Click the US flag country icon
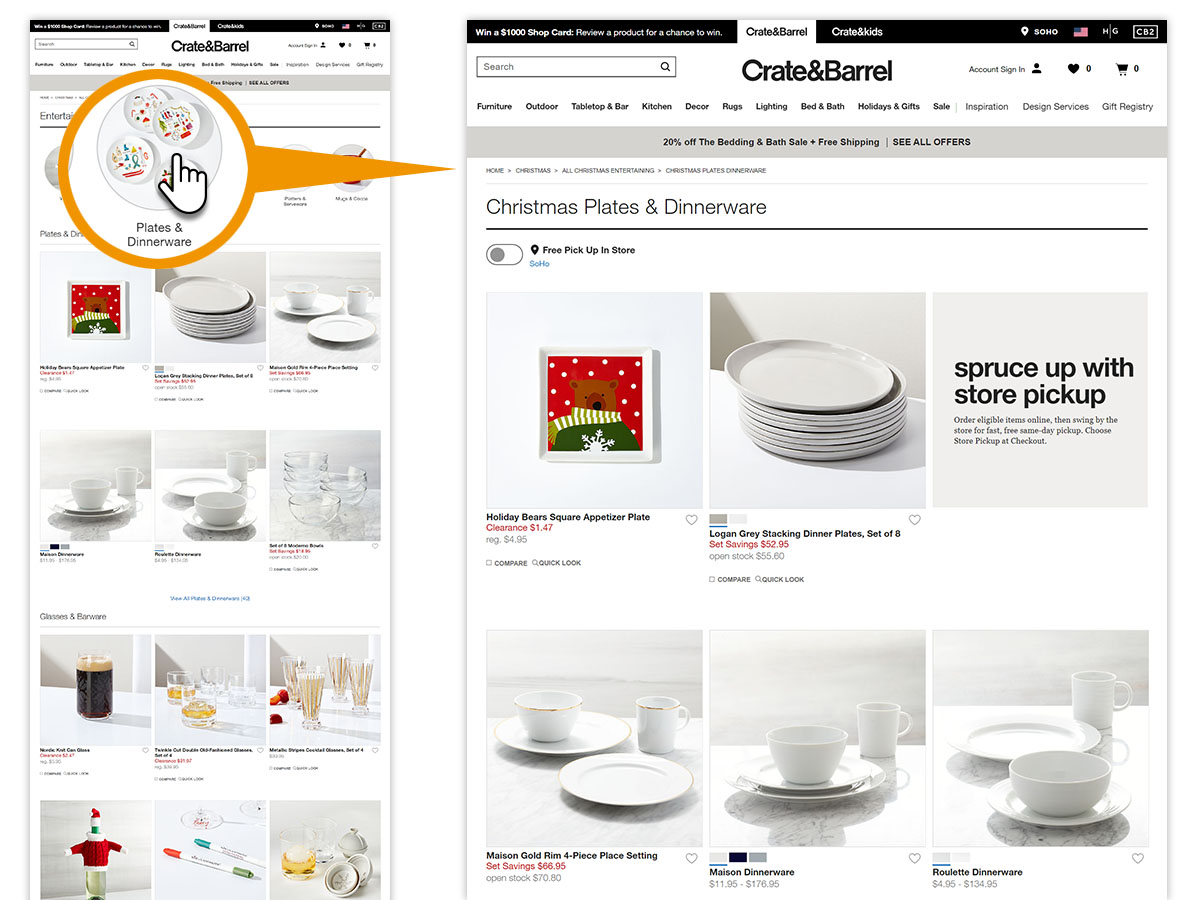Screen dimensions: 1200x900 1081,32
